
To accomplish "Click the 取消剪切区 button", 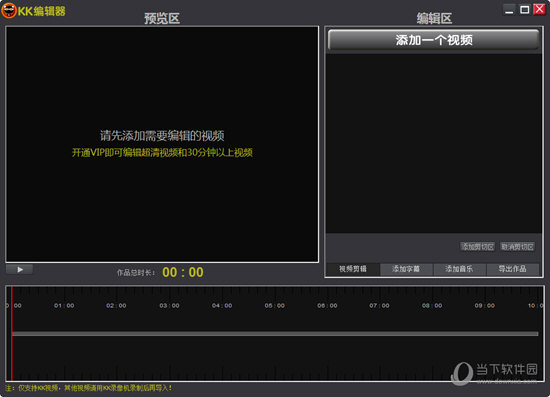I will point(517,247).
